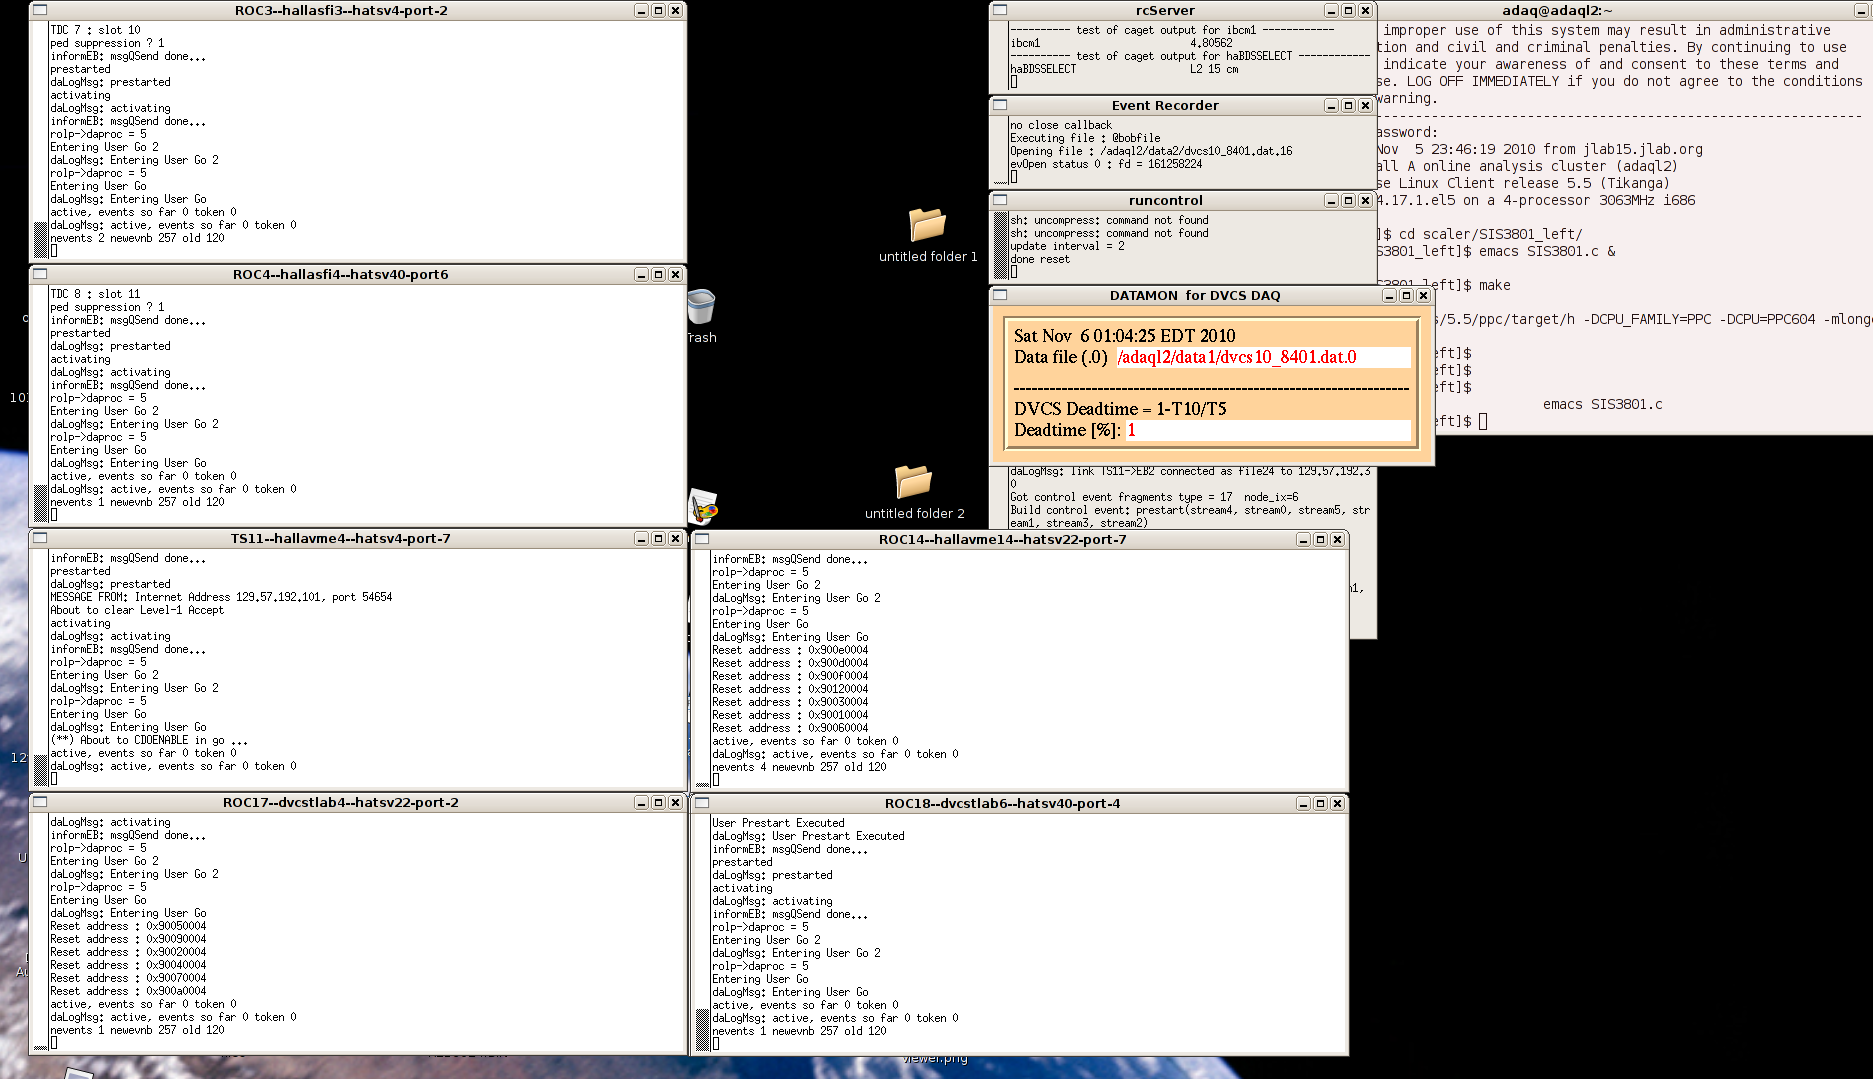Click 'User Prestart Executed' first line in ROC18
1873x1079 pixels.
click(x=778, y=823)
